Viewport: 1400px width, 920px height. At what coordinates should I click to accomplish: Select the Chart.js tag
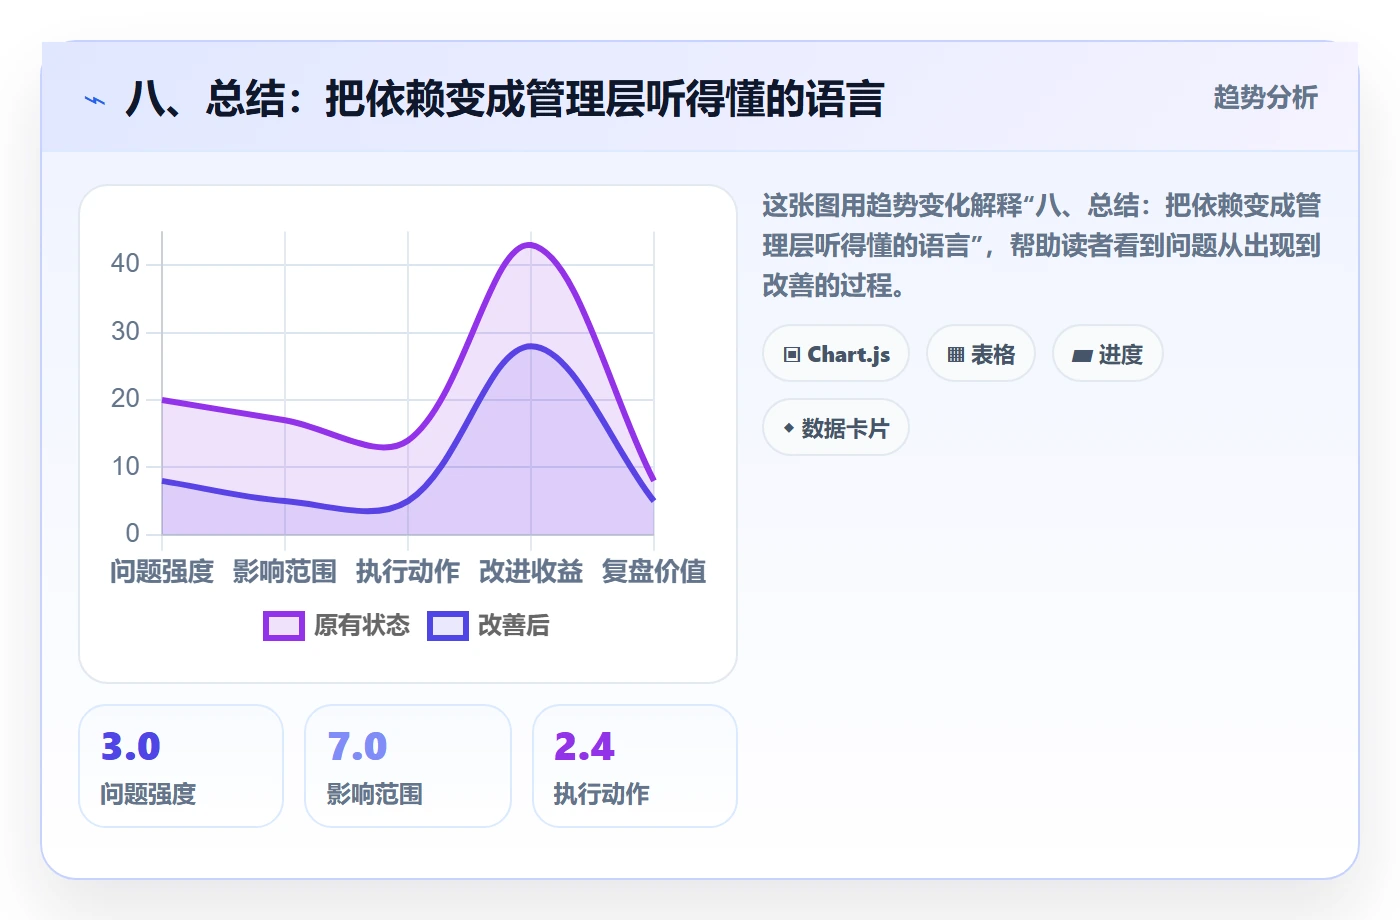(836, 354)
